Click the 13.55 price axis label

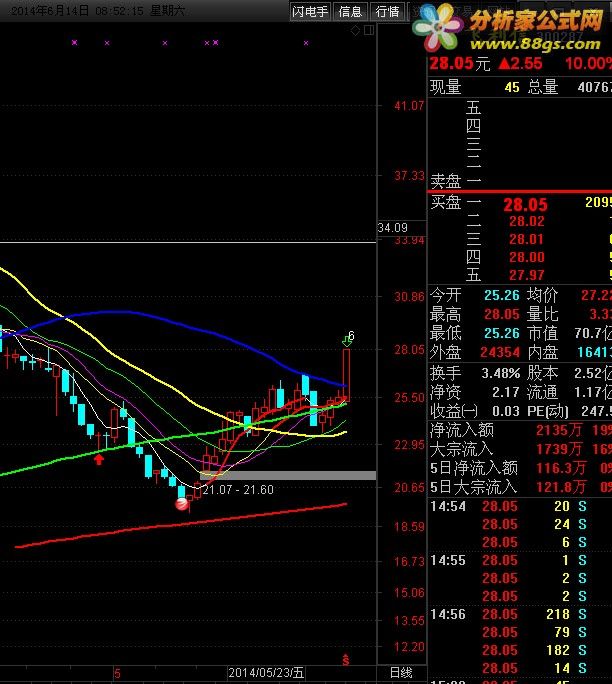coord(409,621)
